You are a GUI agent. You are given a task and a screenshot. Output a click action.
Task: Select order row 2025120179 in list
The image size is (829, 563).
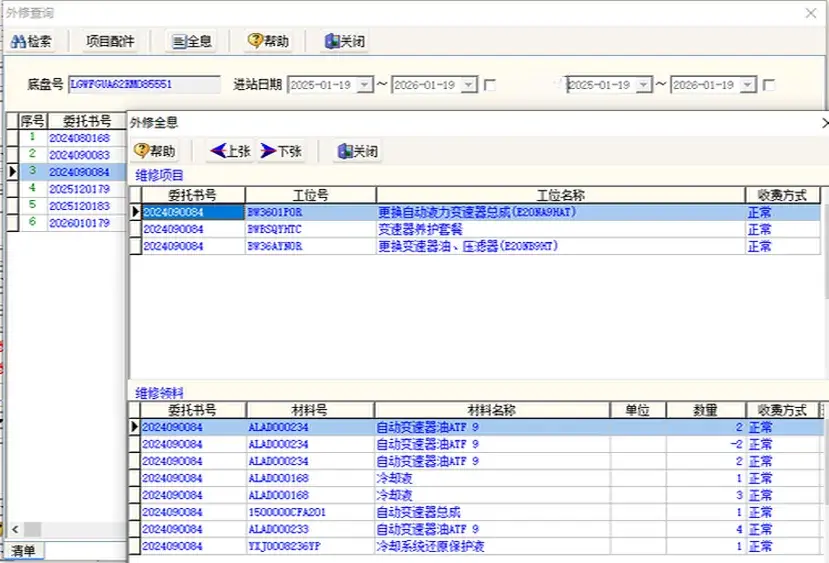(x=79, y=188)
